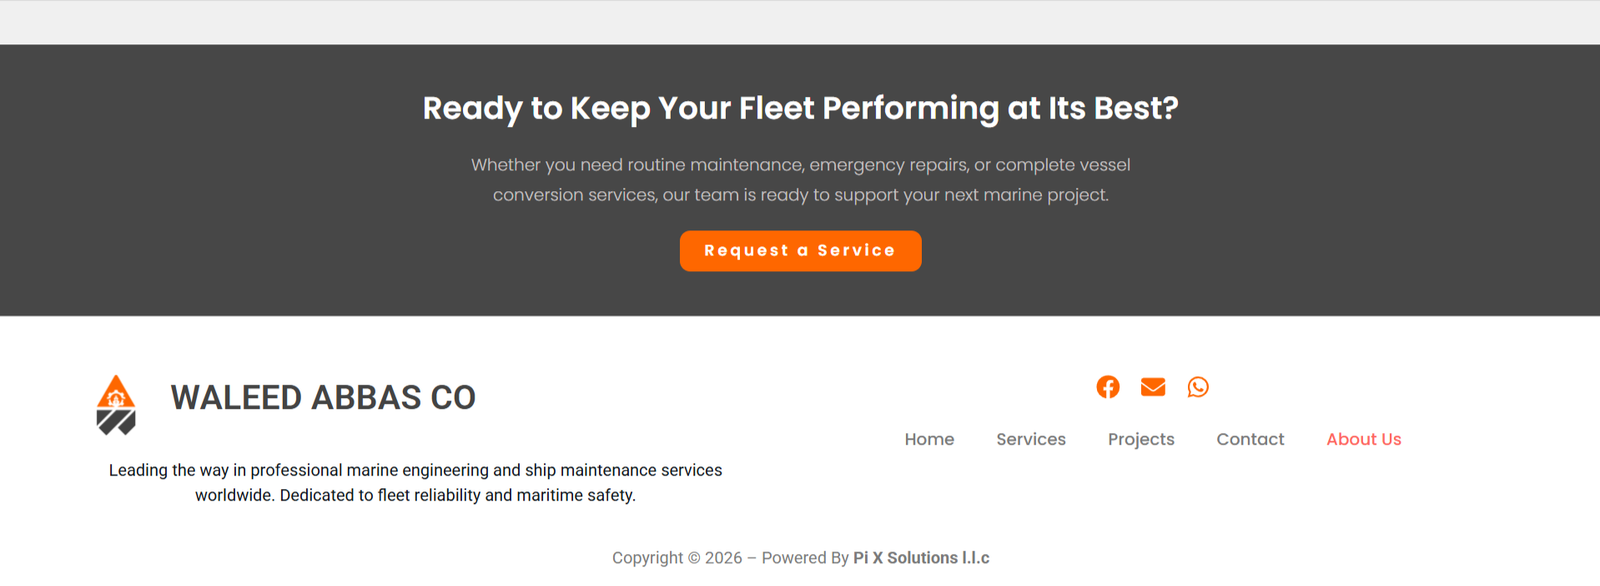Viewport: 1600px width, 586px height.
Task: Open the Facebook social icon
Action: [x=1108, y=387]
